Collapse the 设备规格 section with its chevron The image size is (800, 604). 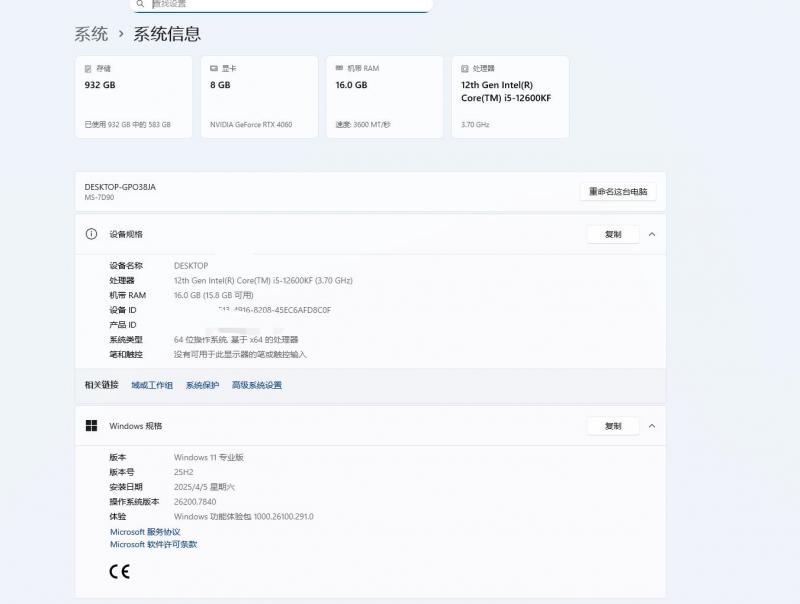click(652, 234)
